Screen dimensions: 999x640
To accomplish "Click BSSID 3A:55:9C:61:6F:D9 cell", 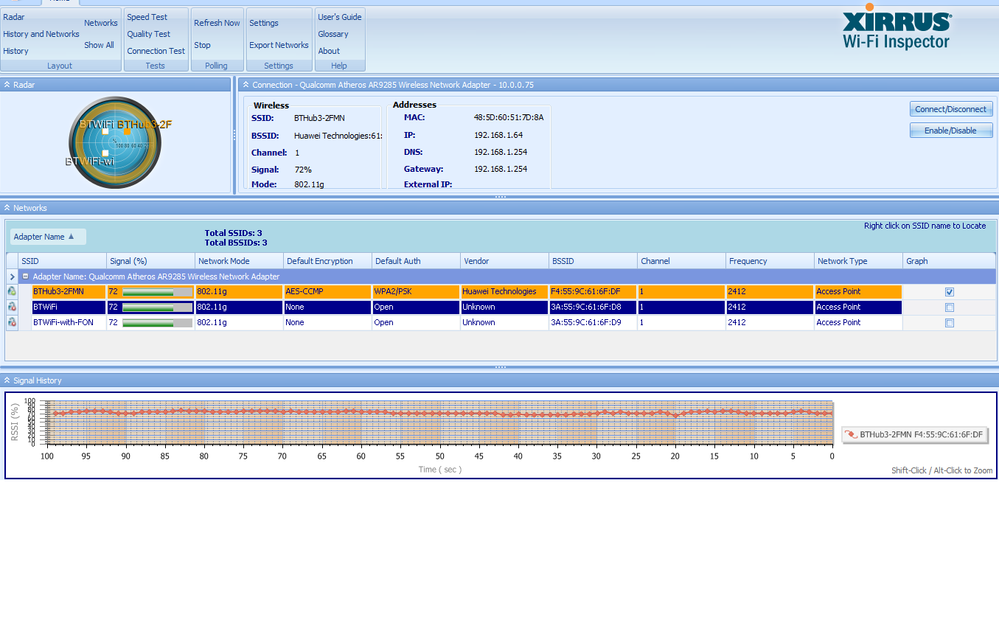I will pyautogui.click(x=593, y=322).
